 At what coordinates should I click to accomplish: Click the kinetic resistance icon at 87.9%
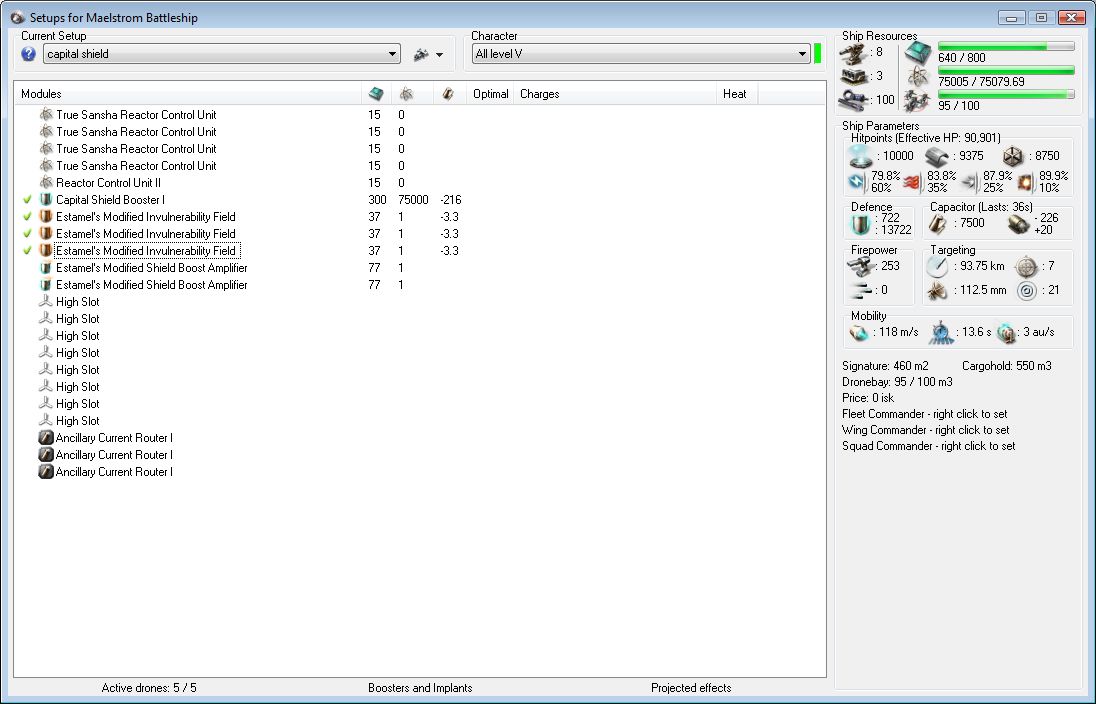[x=969, y=182]
